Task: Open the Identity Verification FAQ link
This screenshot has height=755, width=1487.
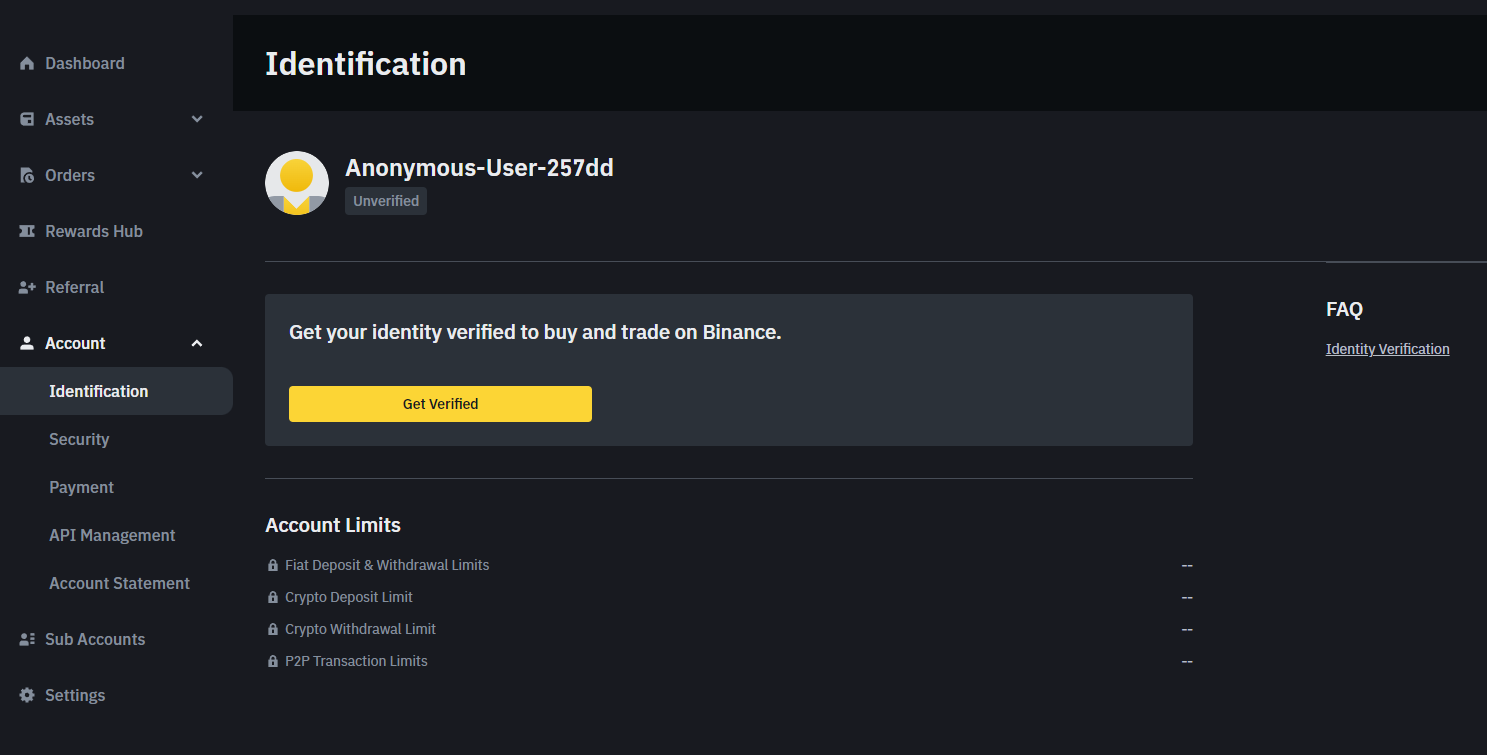Action: [x=1388, y=349]
